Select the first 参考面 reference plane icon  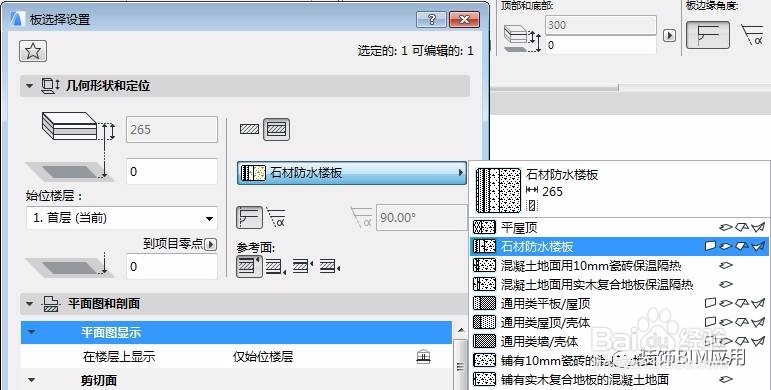click(249, 266)
